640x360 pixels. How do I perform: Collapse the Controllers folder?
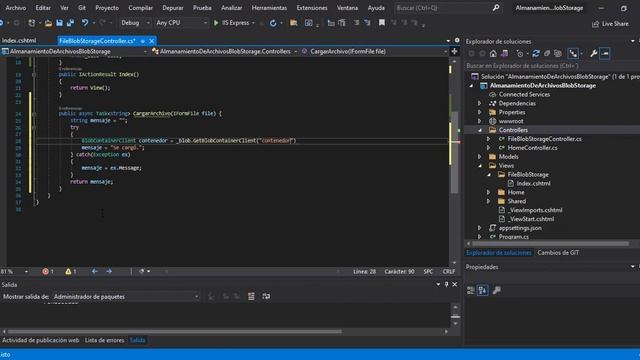tap(480, 130)
